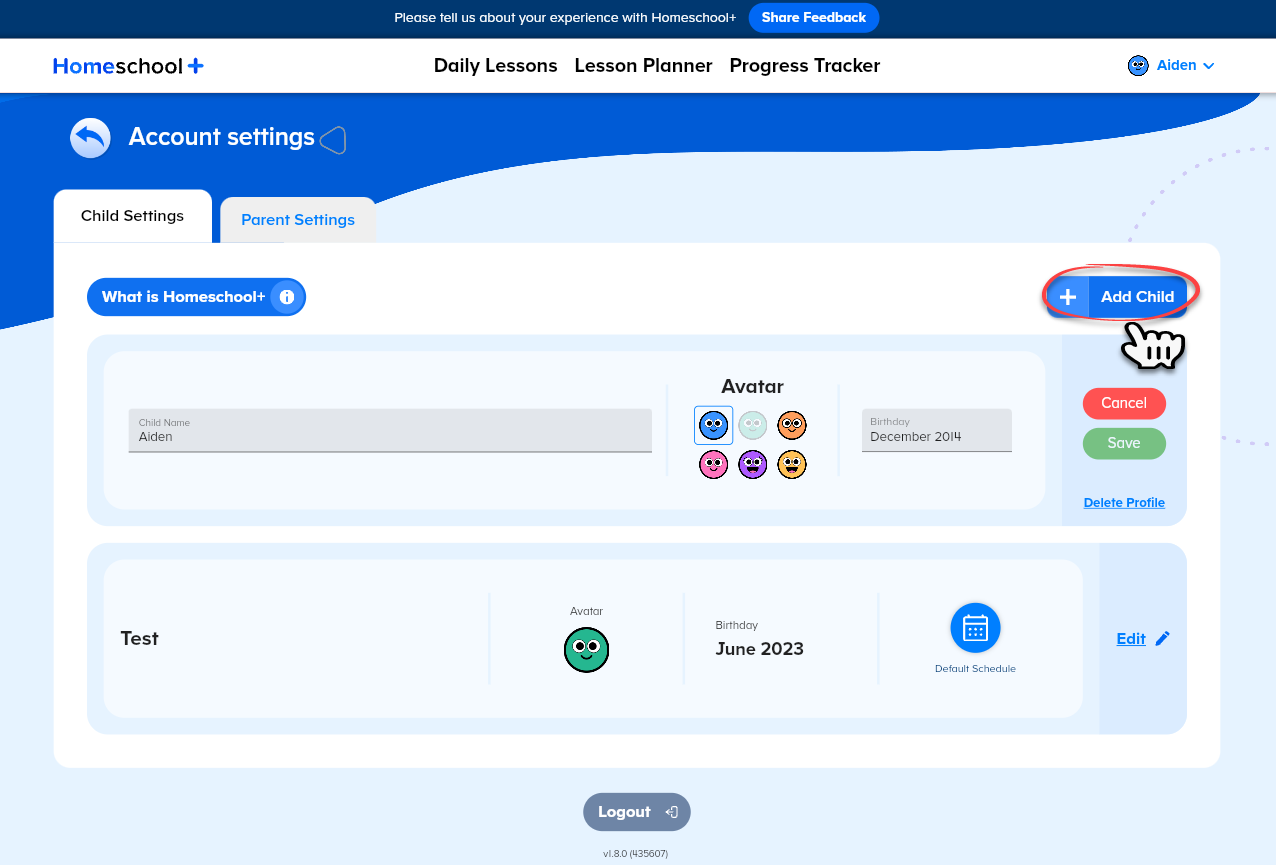The width and height of the screenshot is (1276, 865).
Task: Click the Child Name field with Aiden
Action: tap(390, 430)
